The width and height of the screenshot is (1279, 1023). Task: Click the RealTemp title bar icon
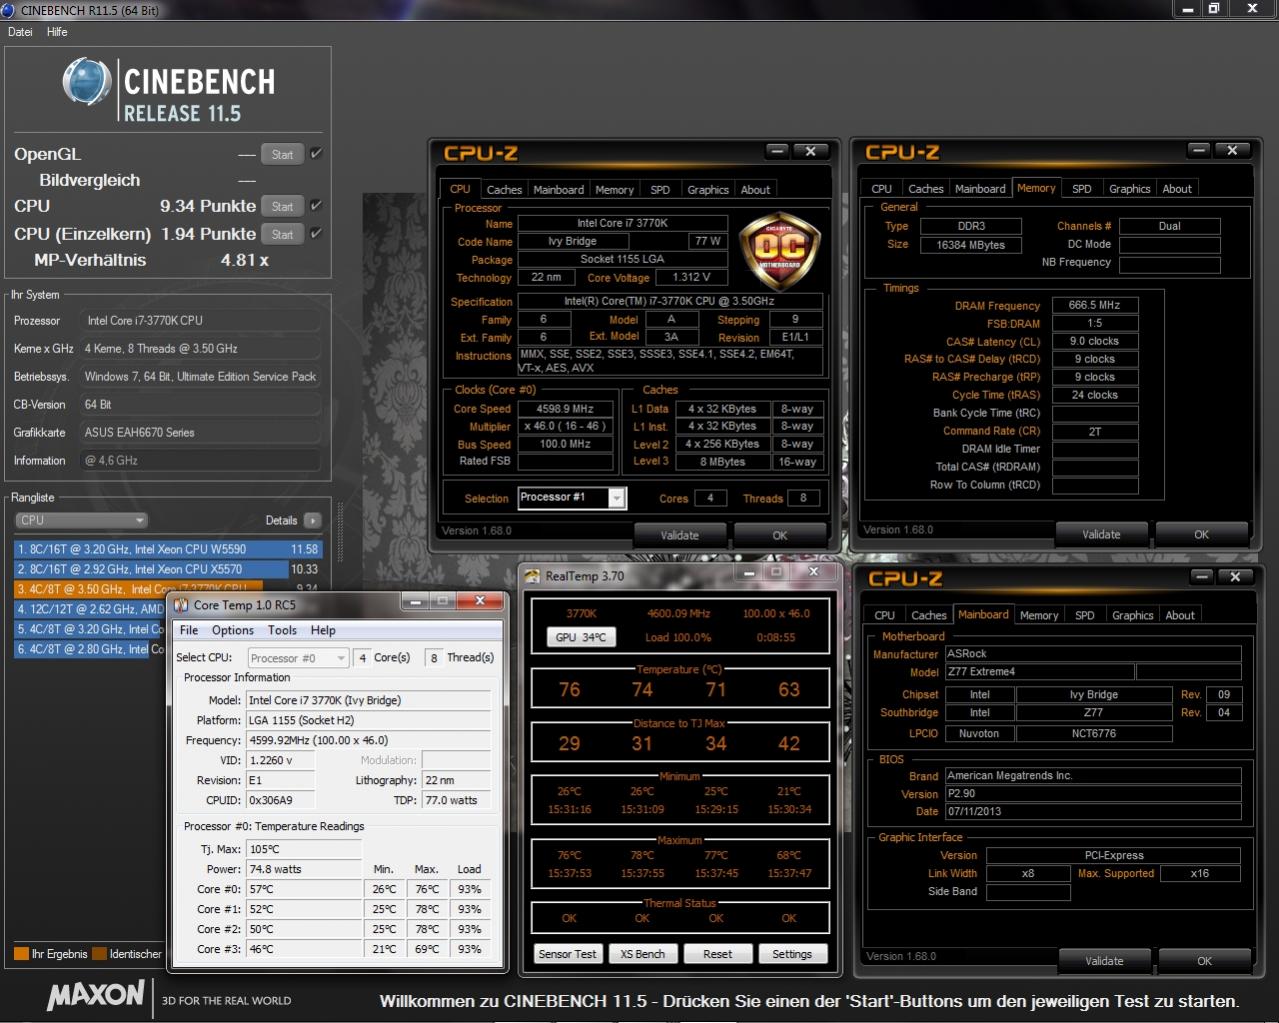(533, 576)
